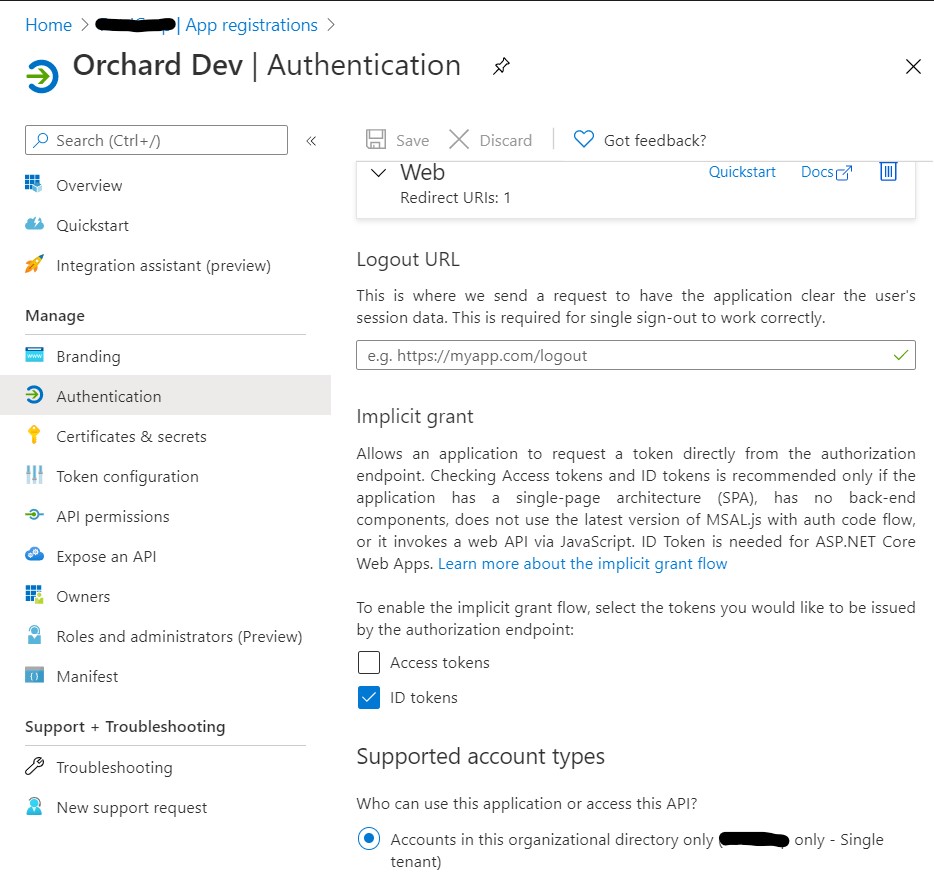
Task: Click the Overview grid icon
Action: click(34, 183)
